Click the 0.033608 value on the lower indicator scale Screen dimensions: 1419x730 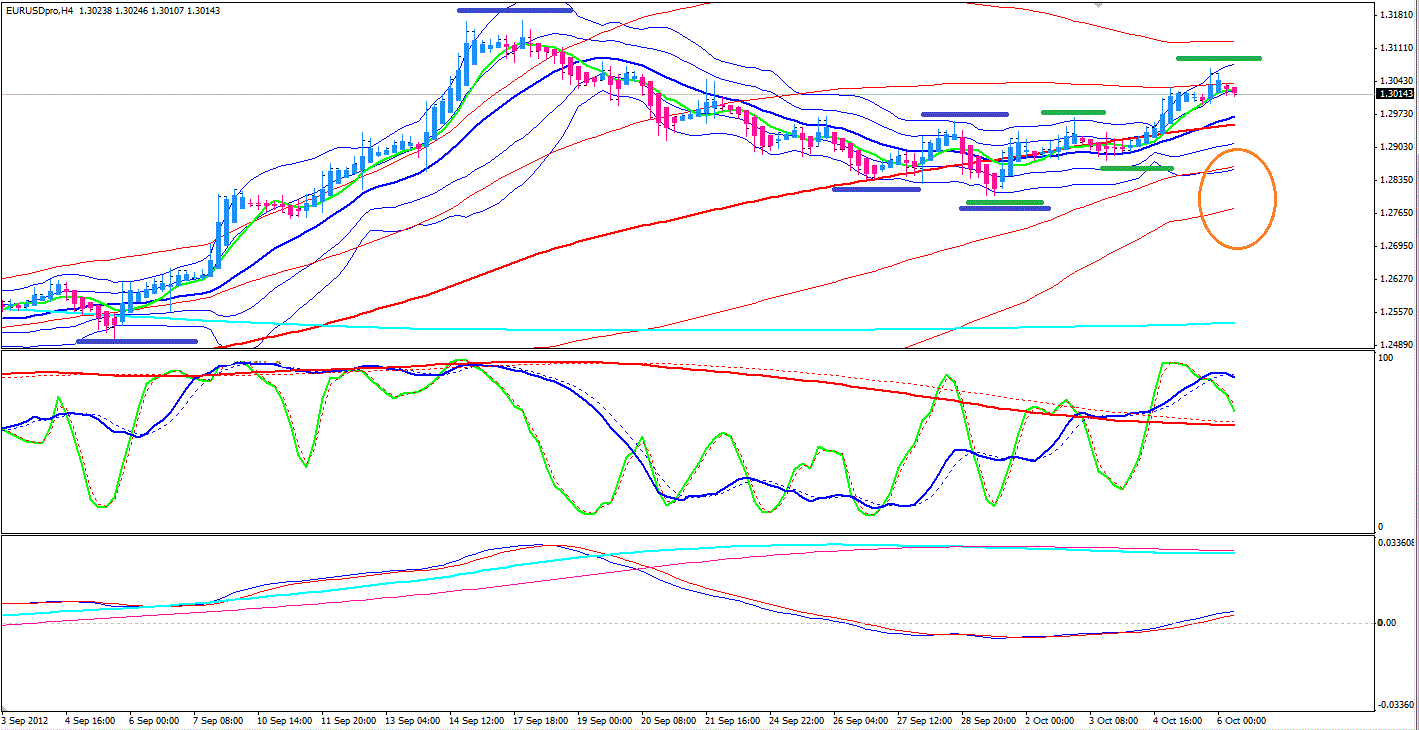(x=1396, y=543)
